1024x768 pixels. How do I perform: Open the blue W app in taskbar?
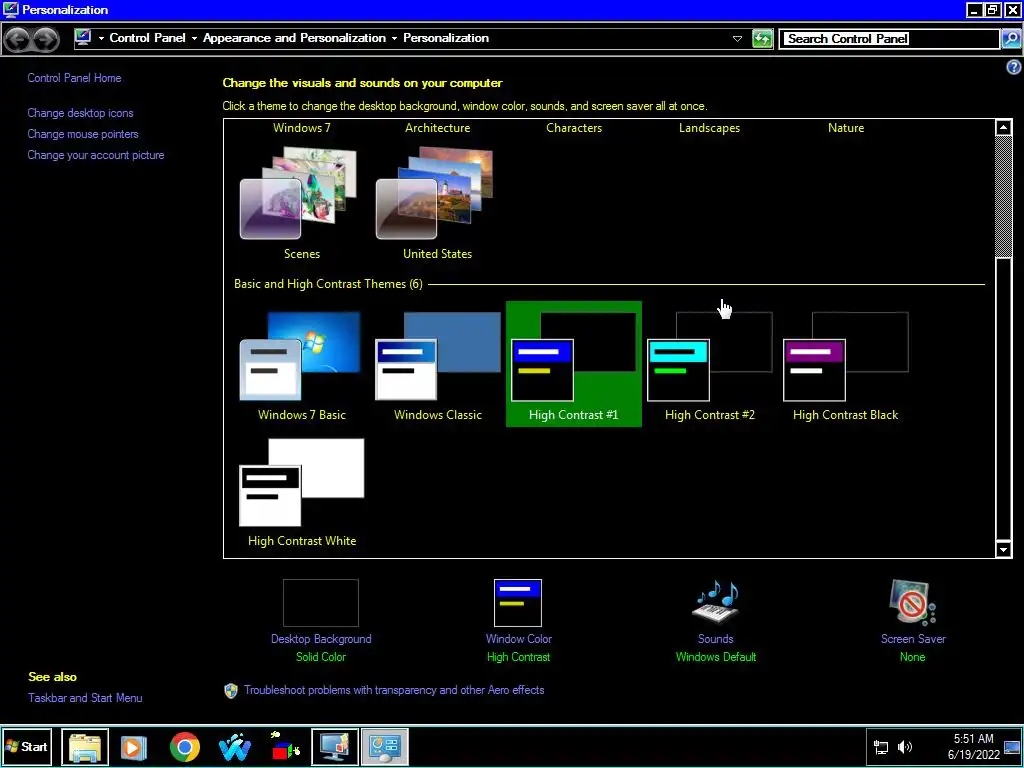tap(235, 746)
